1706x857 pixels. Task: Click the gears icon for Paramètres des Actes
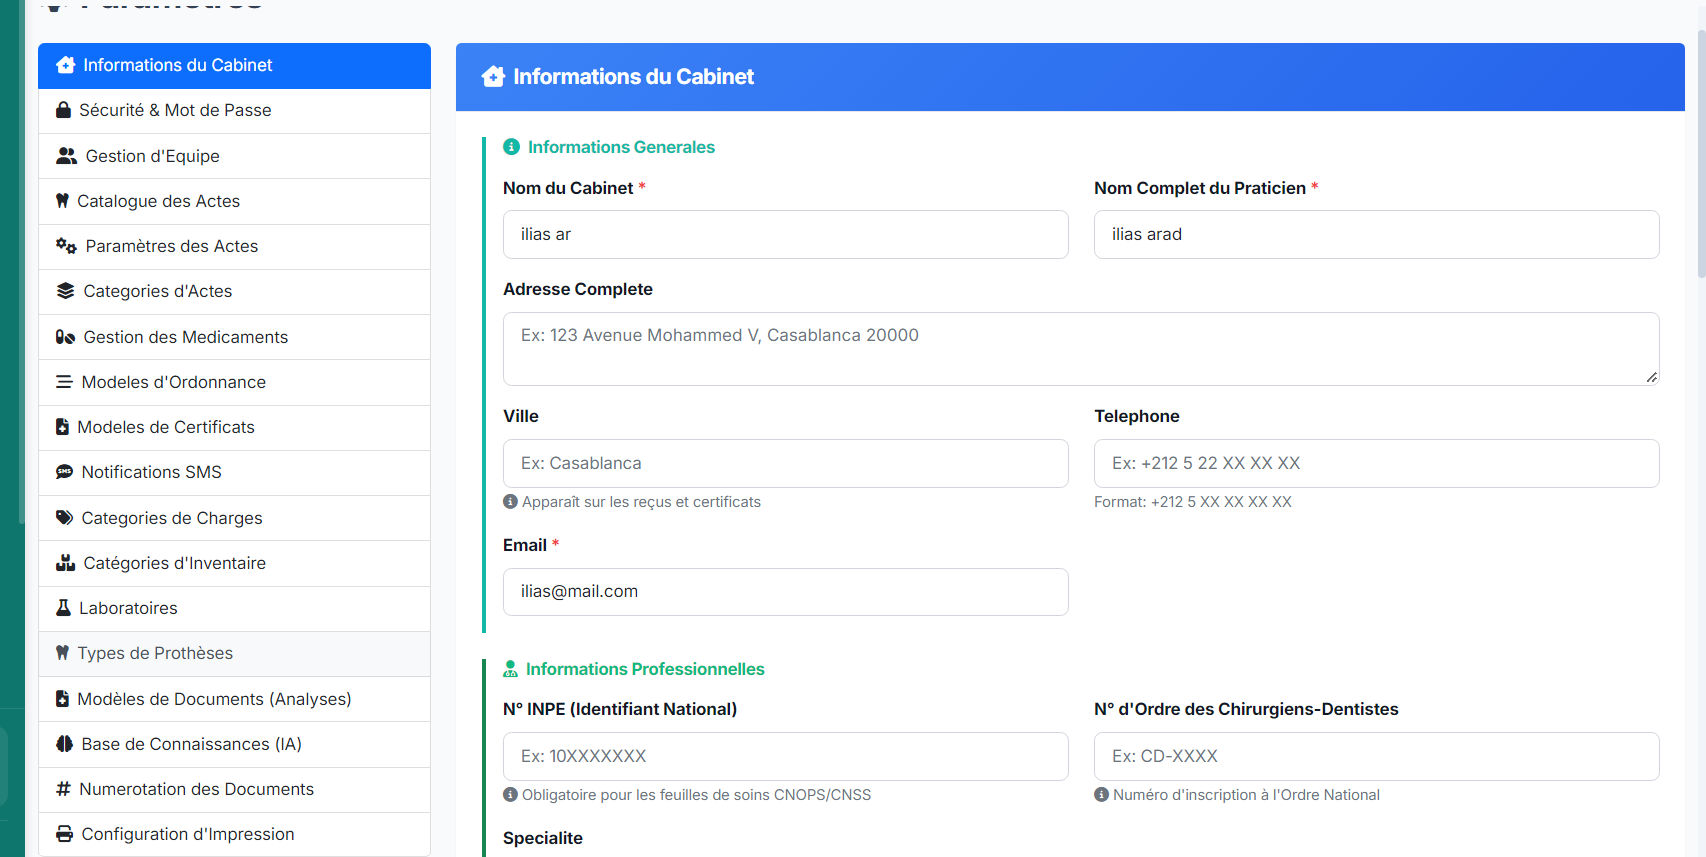(x=66, y=246)
